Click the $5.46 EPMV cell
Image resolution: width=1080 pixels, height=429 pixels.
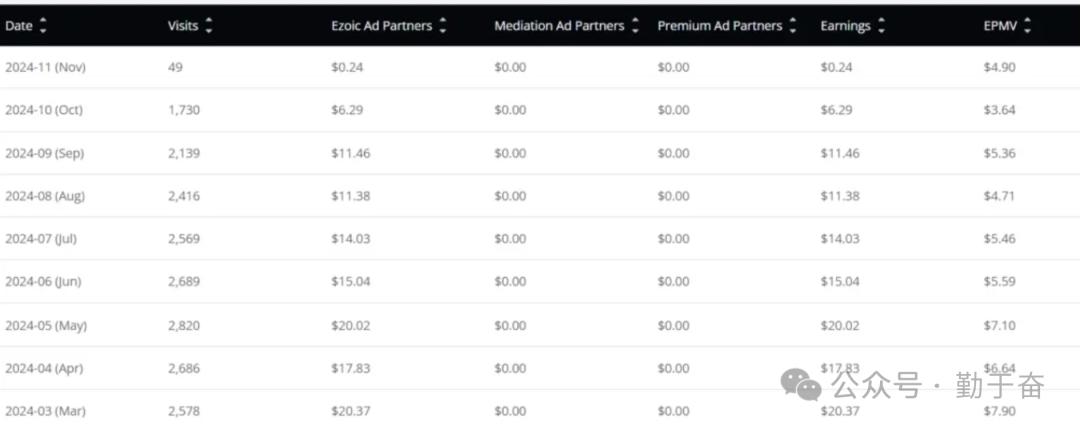click(999, 239)
